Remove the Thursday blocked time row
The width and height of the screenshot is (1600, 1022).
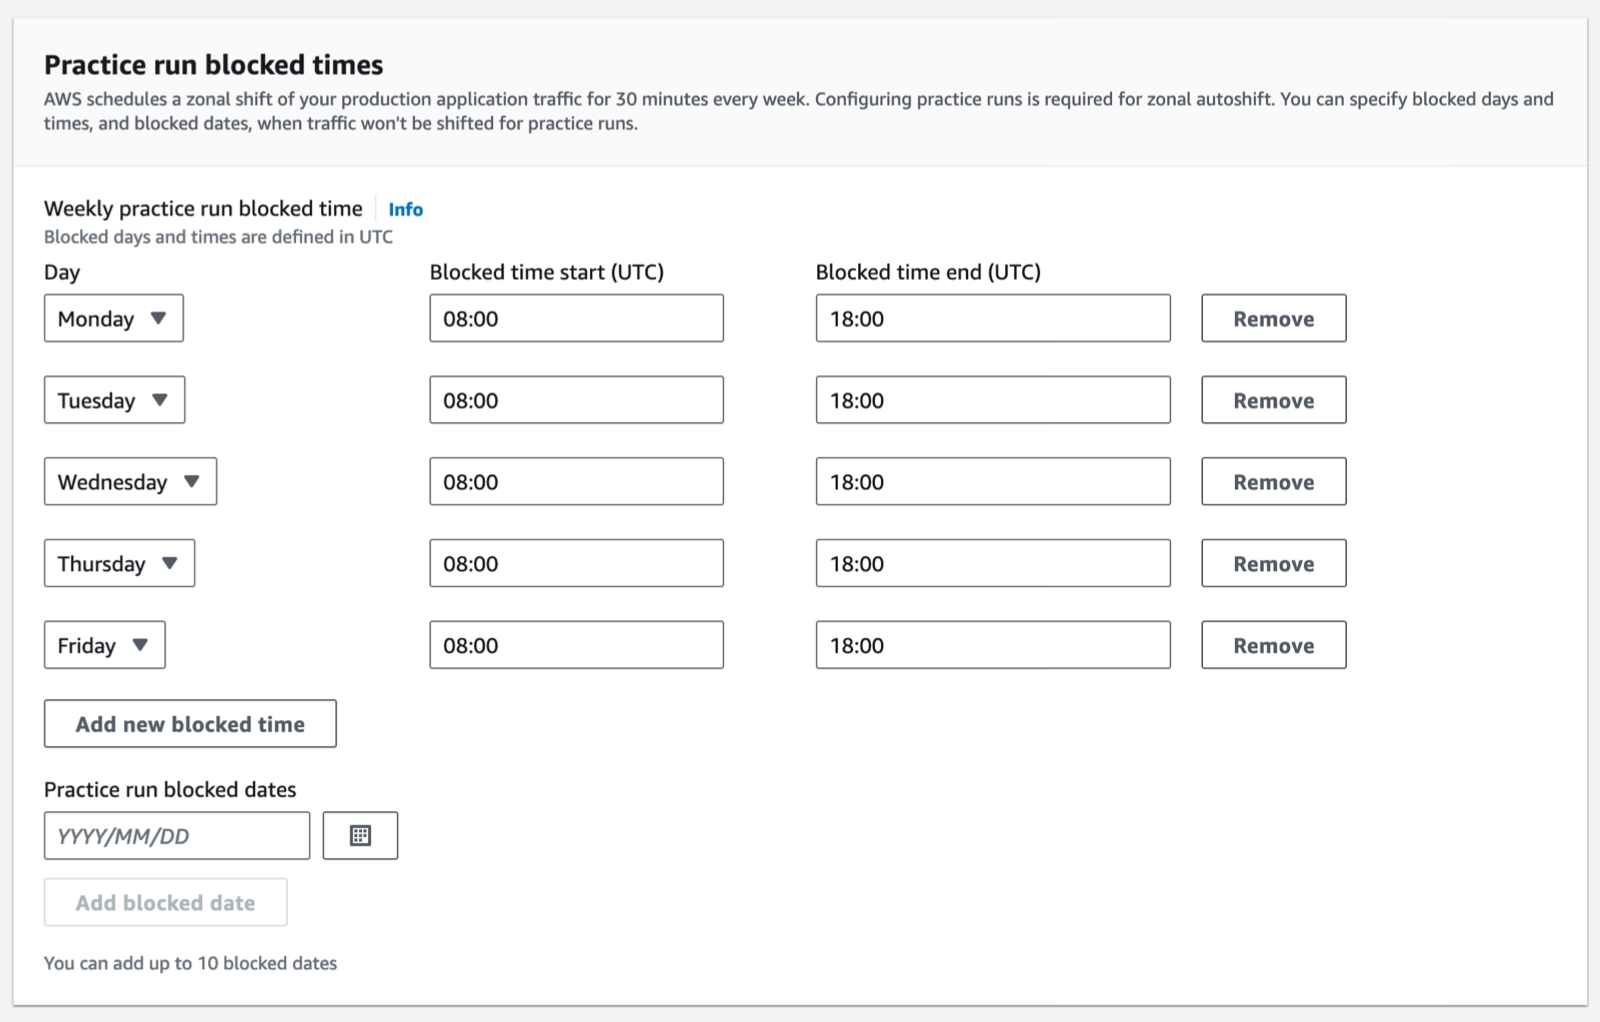[x=1274, y=563]
